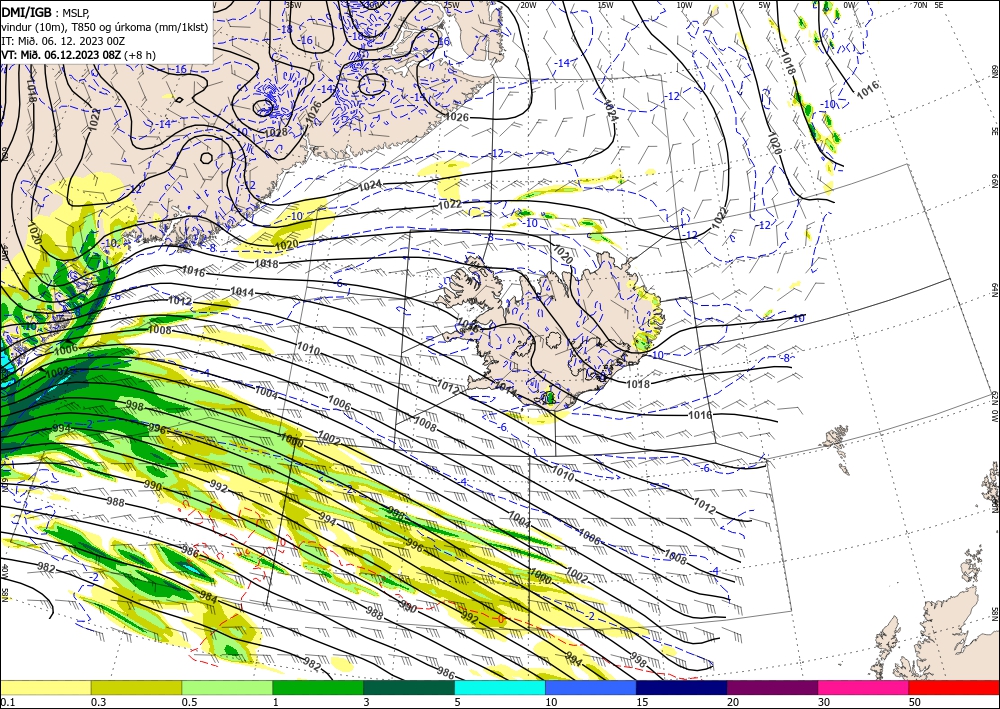Click the "IT: Mið. 06. 12. 2023 00Z" line
This screenshot has width=1000, height=709.
63,41
